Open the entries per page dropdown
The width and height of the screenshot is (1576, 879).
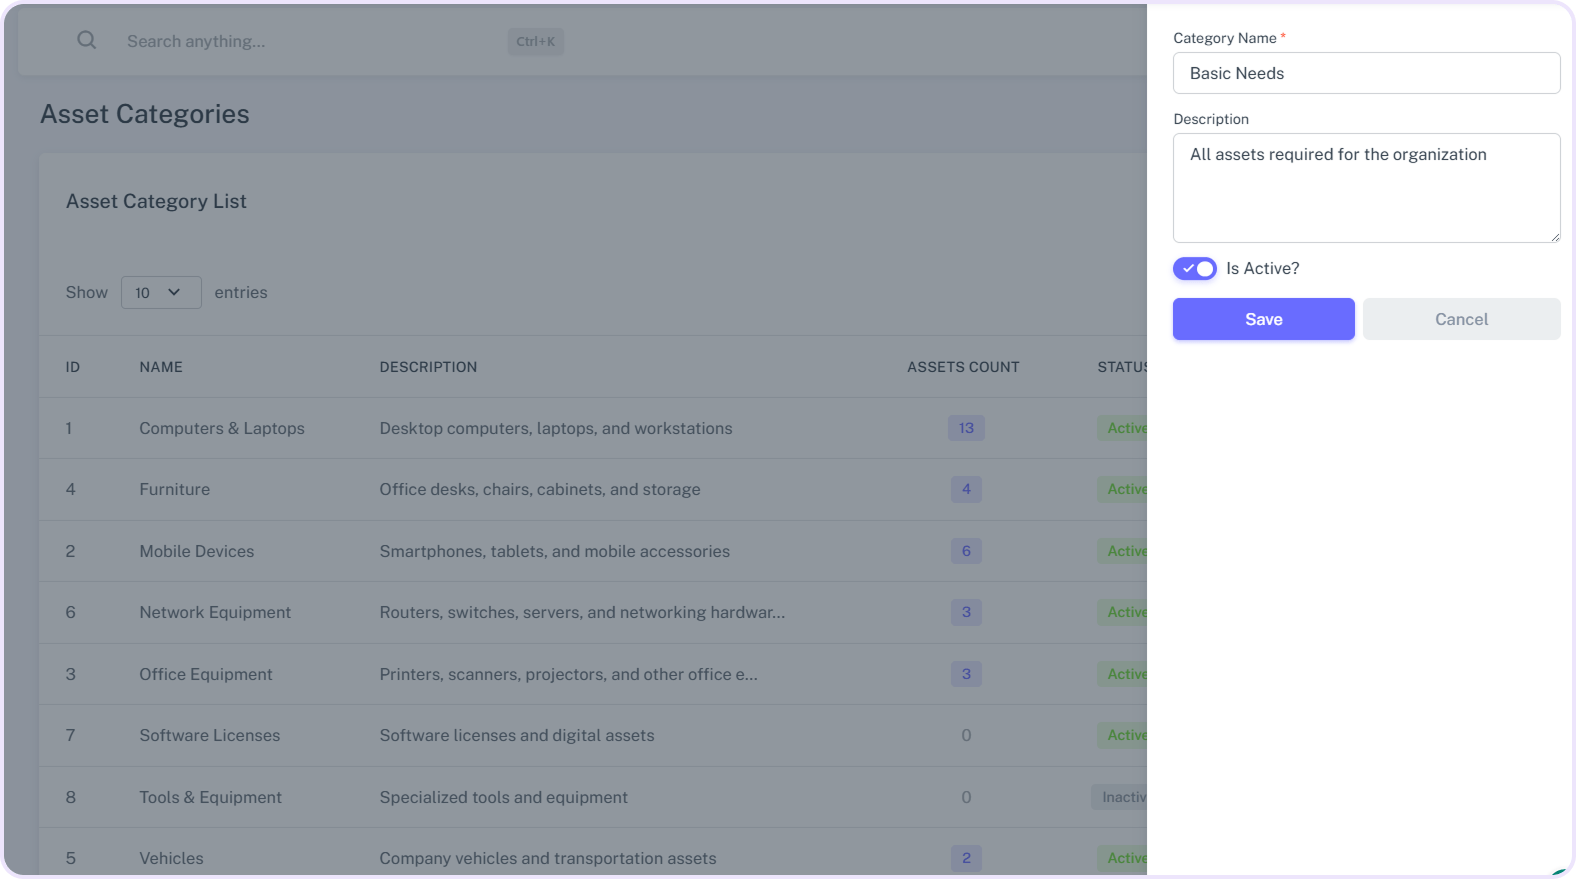[x=161, y=293]
